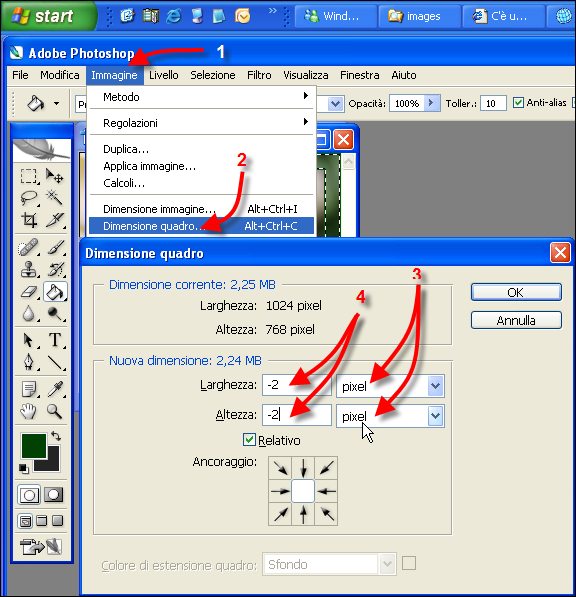This screenshot has width=576, height=597.
Task: Switch to standard screen mode
Action: tap(25, 521)
